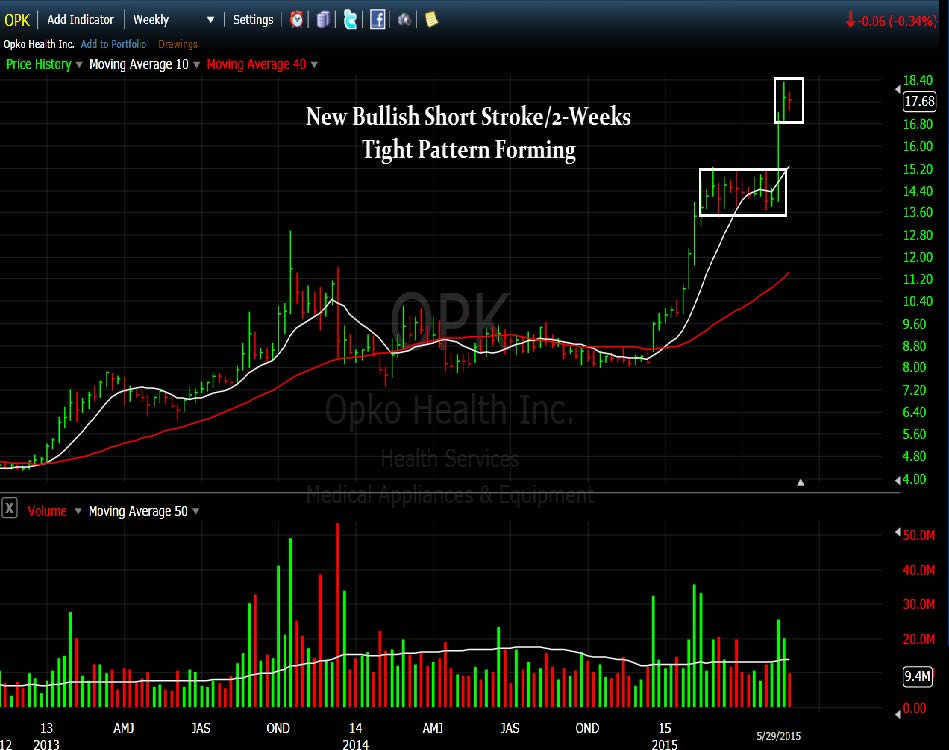Click the Volume label
This screenshot has height=750, width=949.
pyautogui.click(x=47, y=511)
